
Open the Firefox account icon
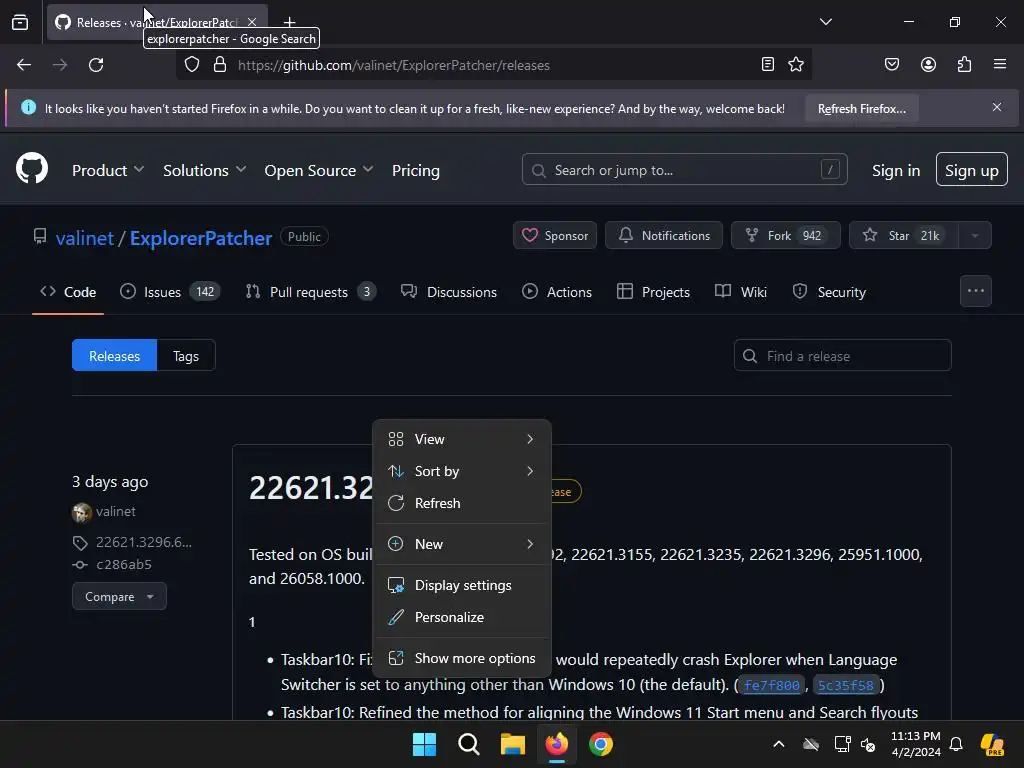(x=929, y=64)
